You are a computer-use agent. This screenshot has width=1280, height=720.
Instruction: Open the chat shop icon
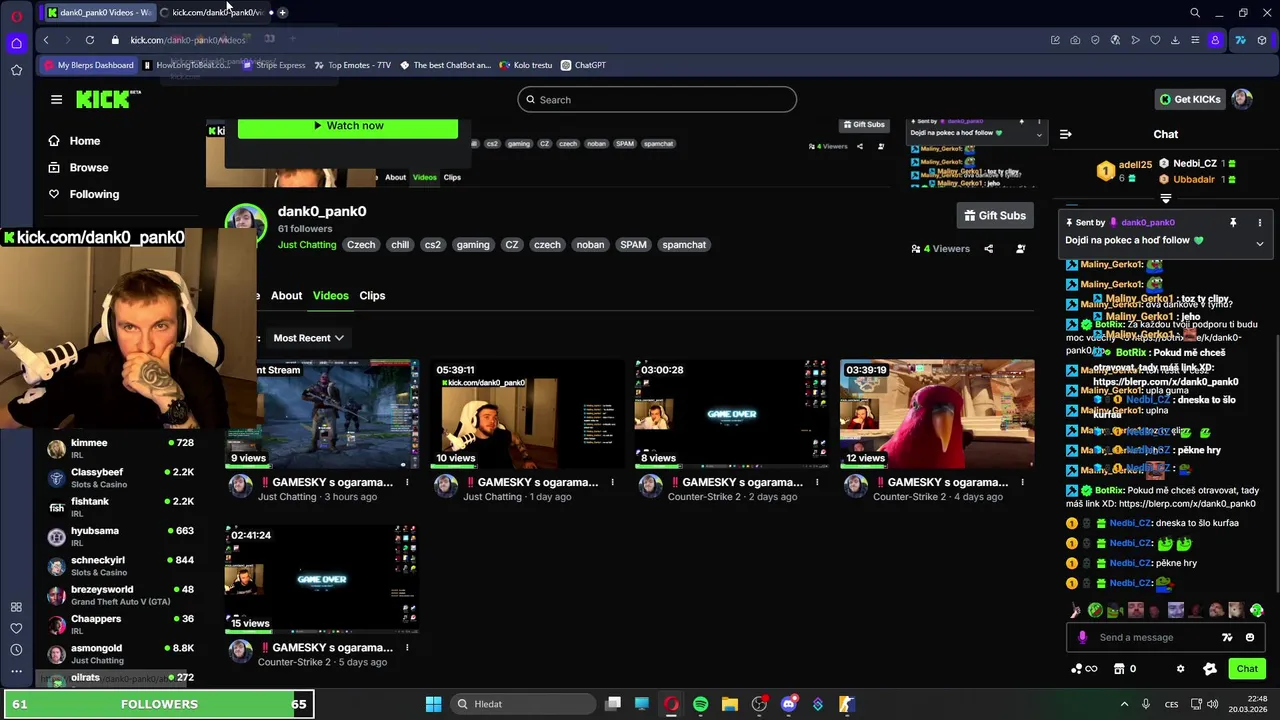1119,669
